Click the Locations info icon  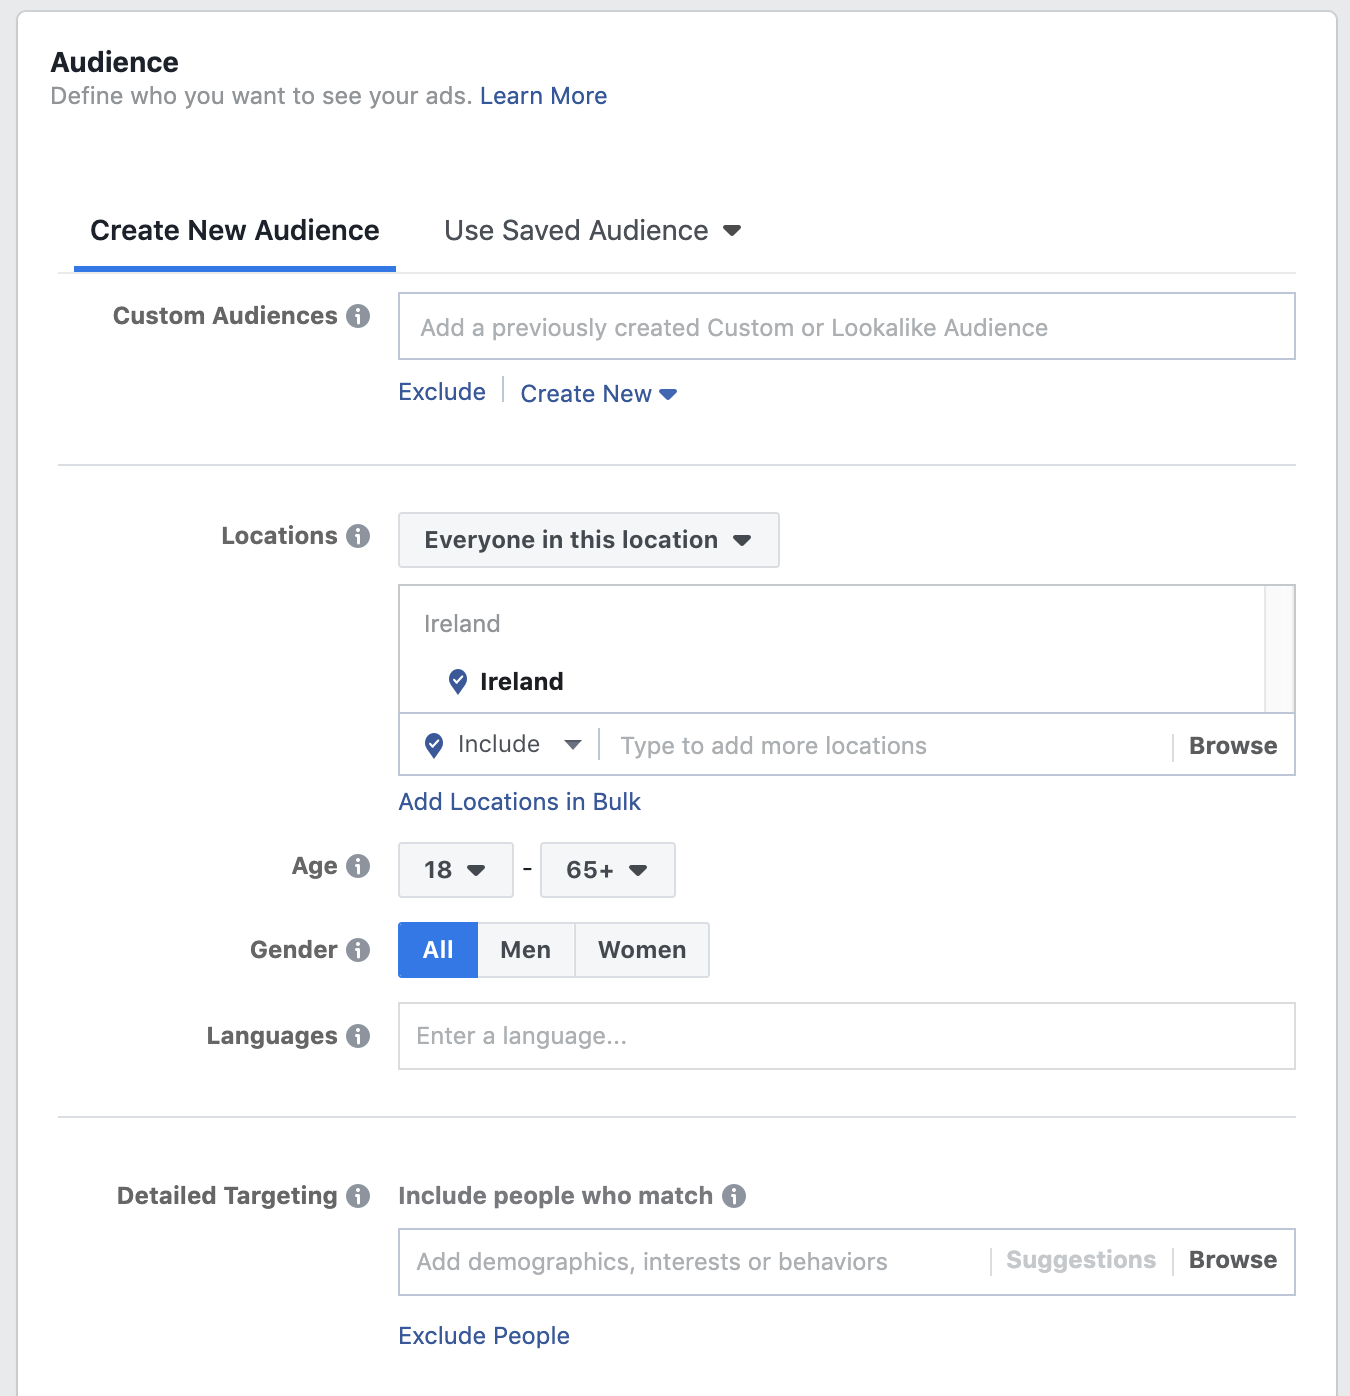(x=358, y=536)
